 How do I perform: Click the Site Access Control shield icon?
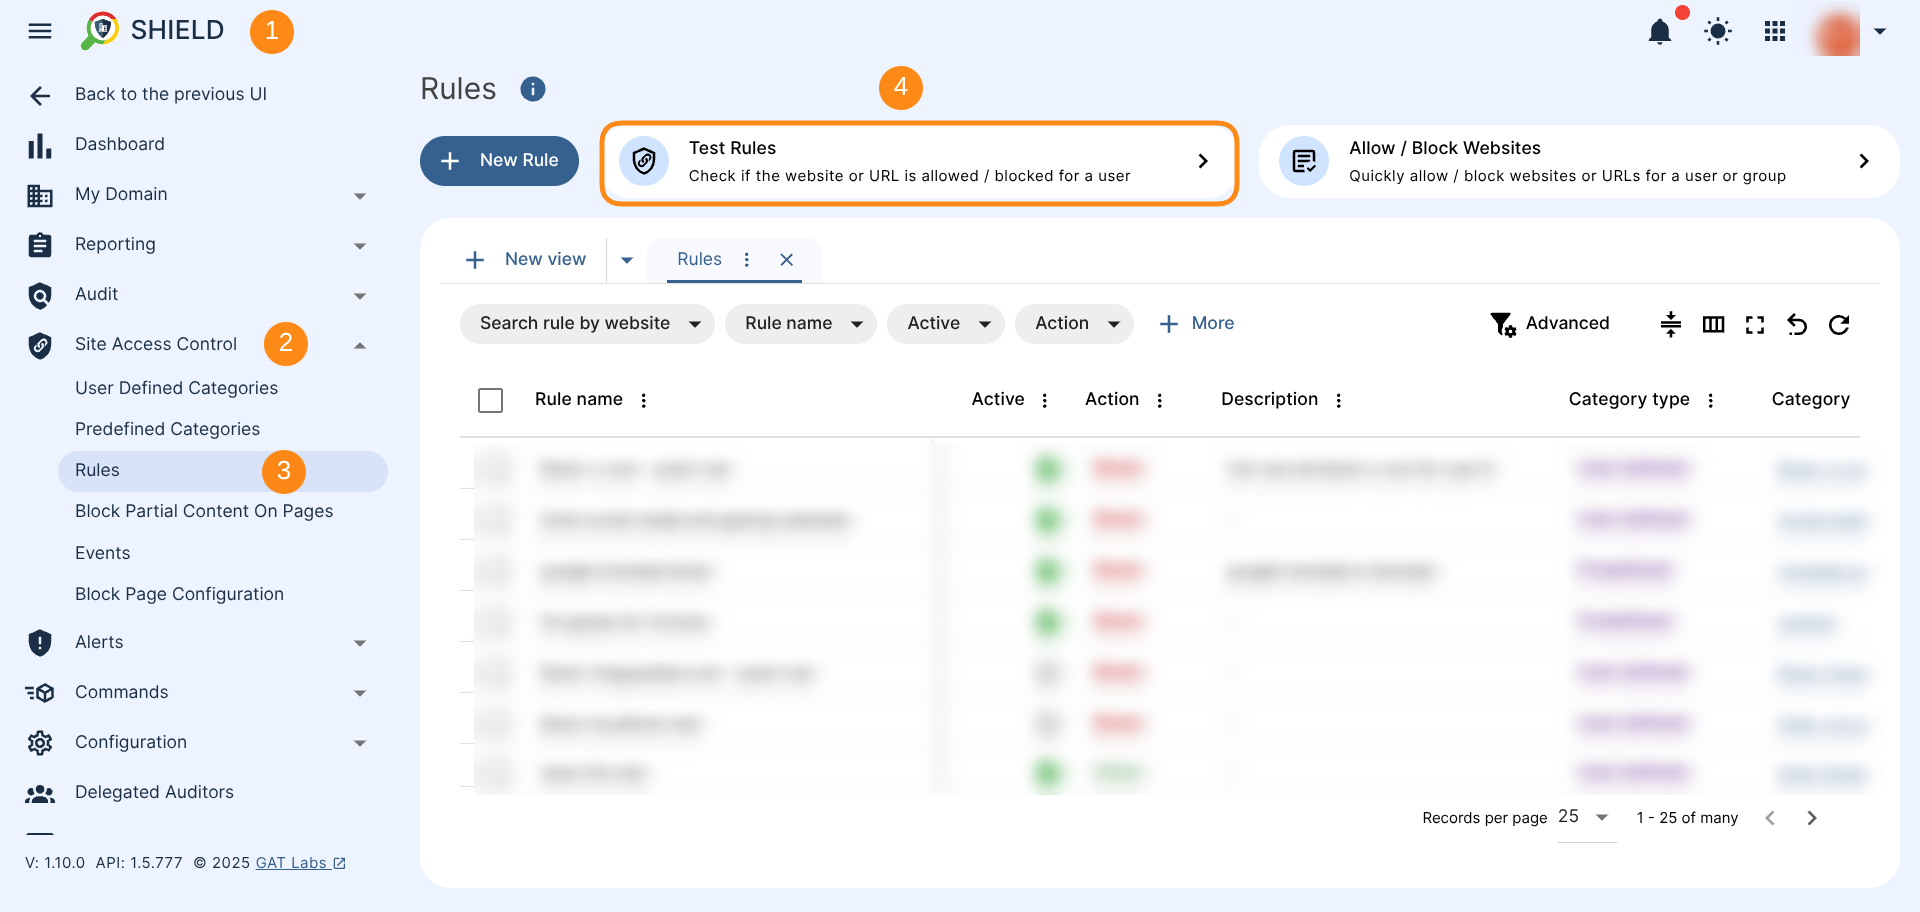(40, 346)
